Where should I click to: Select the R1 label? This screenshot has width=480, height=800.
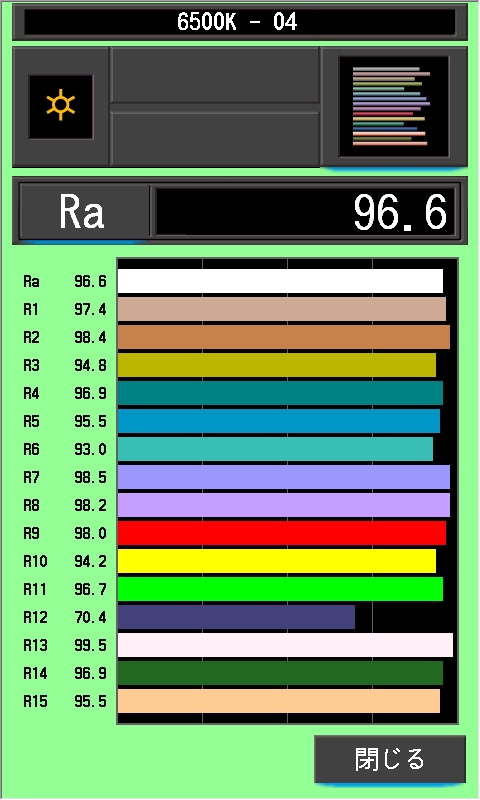(31, 310)
